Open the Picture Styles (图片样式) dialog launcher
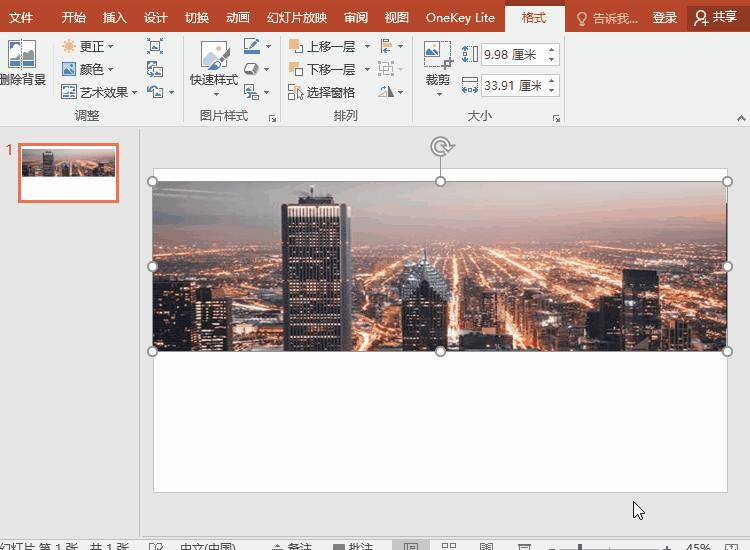Image resolution: width=750 pixels, height=550 pixels. (272, 118)
